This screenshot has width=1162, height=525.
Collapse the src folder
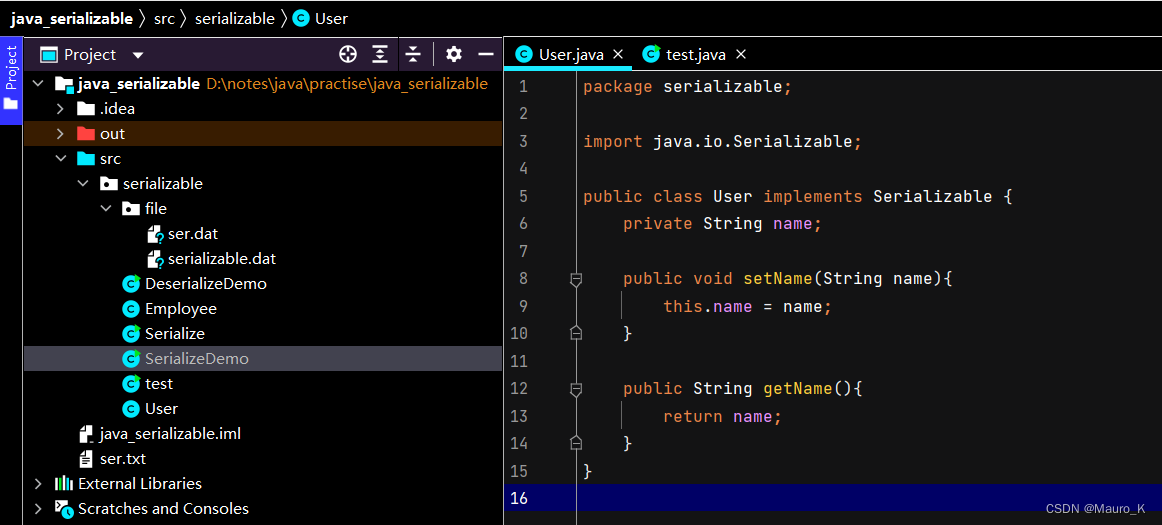(x=61, y=159)
